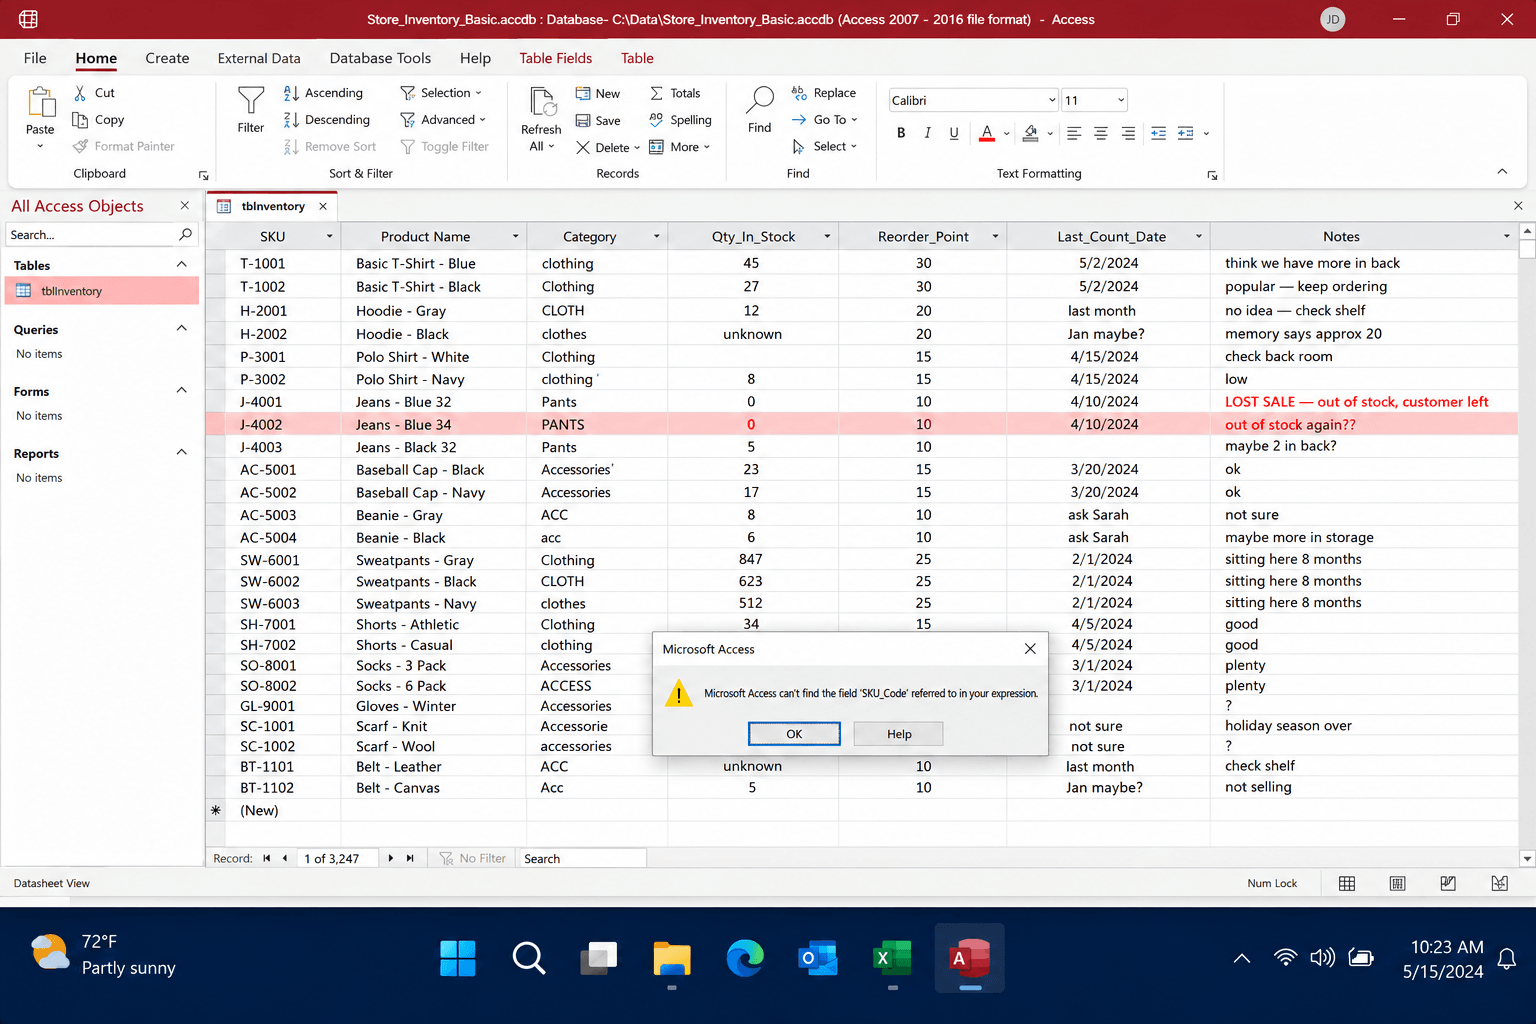Open Excel from the taskbar
The width and height of the screenshot is (1536, 1024).
(892, 958)
